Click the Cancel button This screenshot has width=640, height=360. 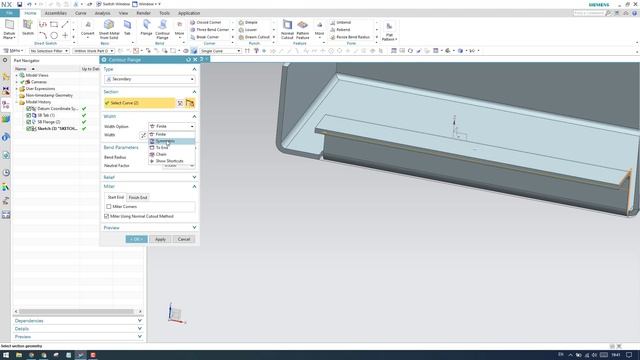click(x=184, y=239)
